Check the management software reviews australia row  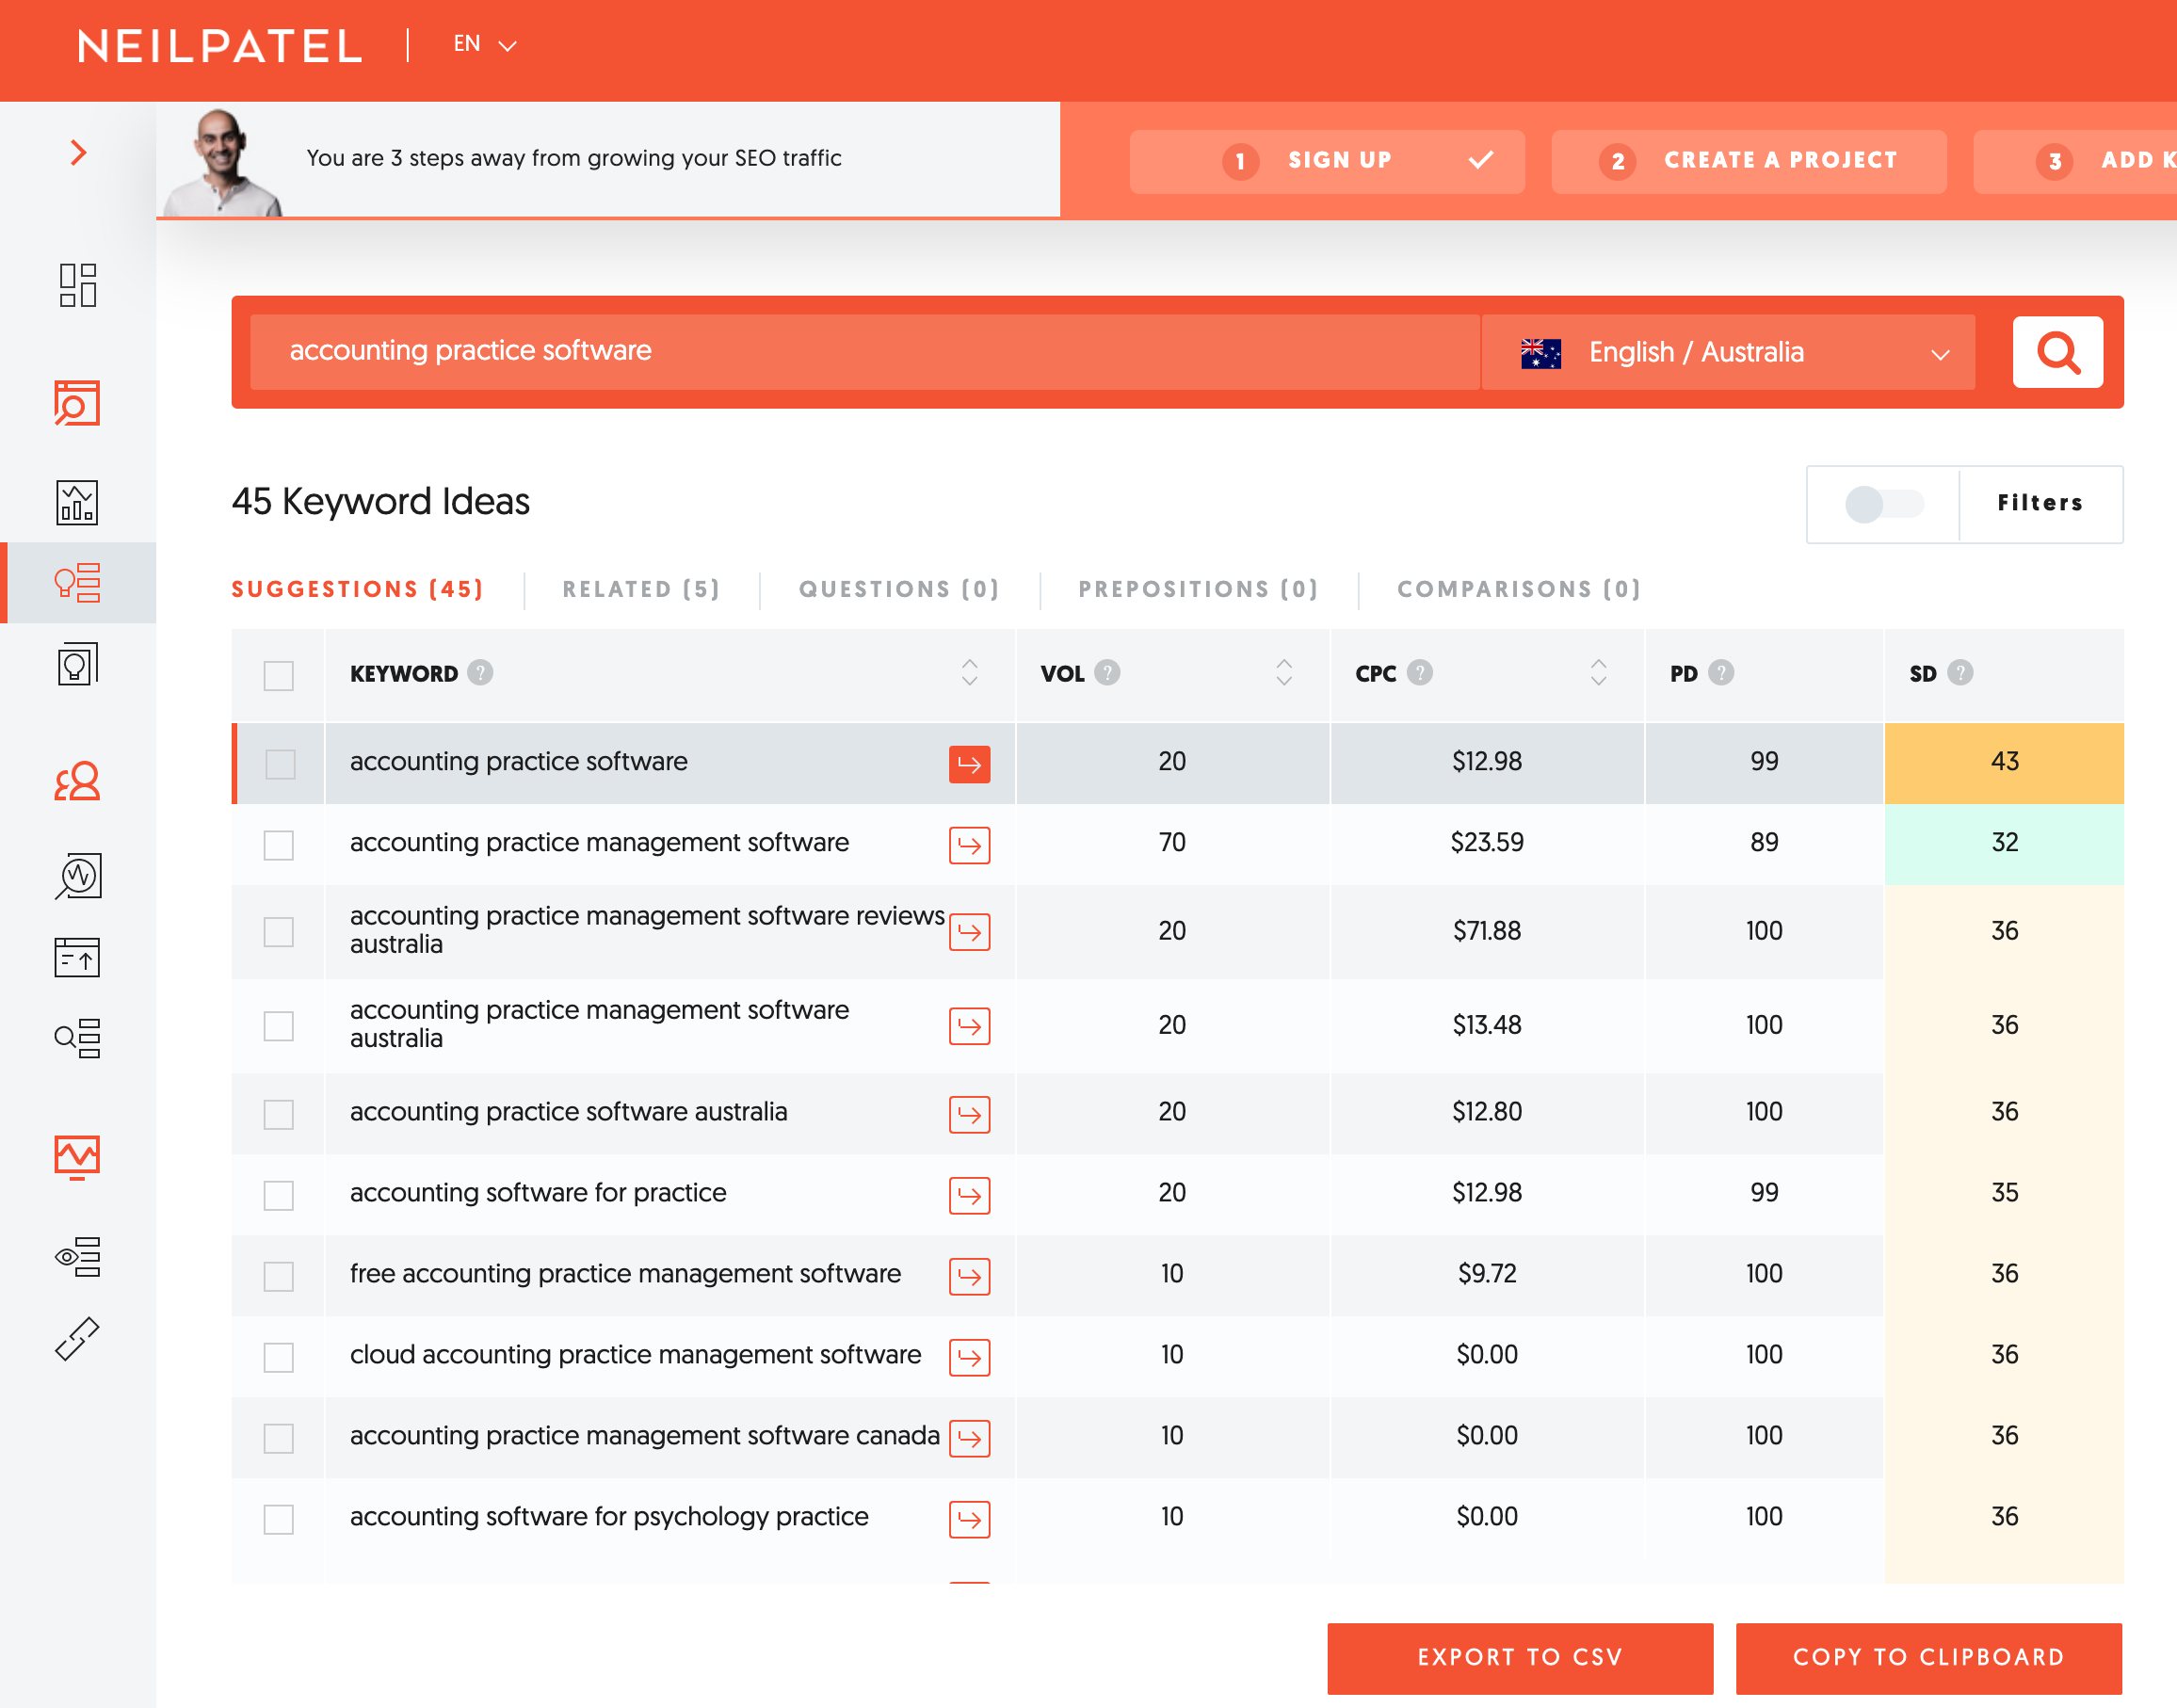[278, 932]
